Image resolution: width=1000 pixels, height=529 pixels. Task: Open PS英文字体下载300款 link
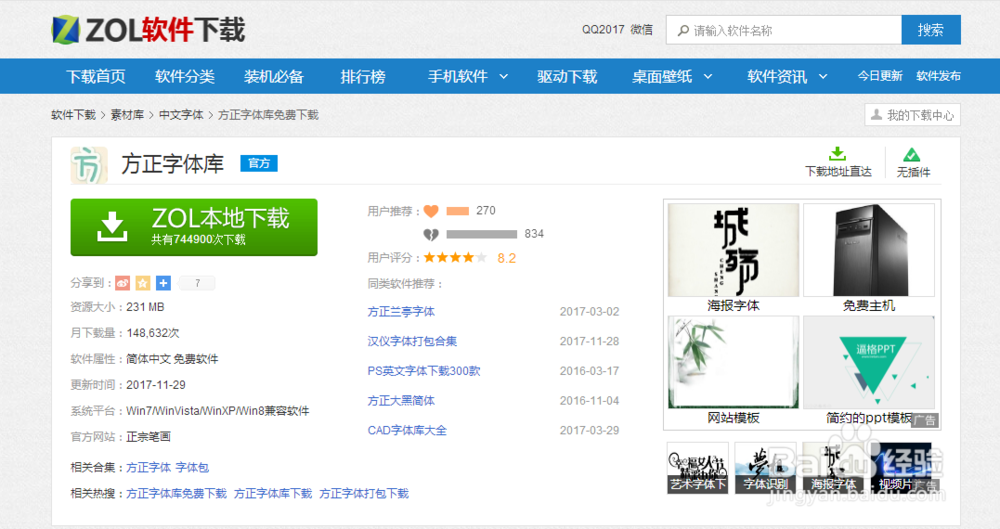pyautogui.click(x=423, y=371)
